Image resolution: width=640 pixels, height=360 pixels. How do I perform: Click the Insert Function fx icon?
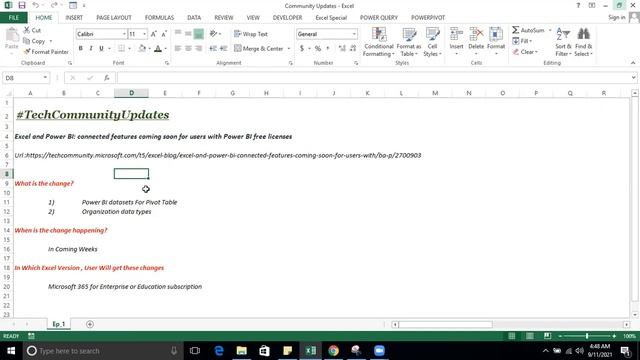(x=107, y=78)
